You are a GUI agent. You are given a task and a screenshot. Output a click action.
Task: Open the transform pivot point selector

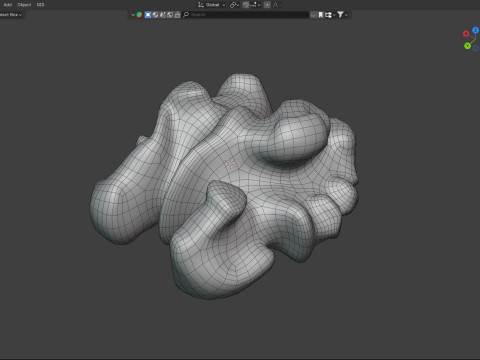point(234,5)
